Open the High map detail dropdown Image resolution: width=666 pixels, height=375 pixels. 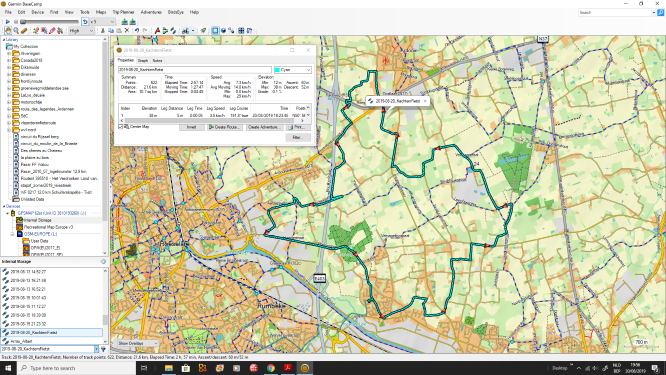(x=81, y=31)
